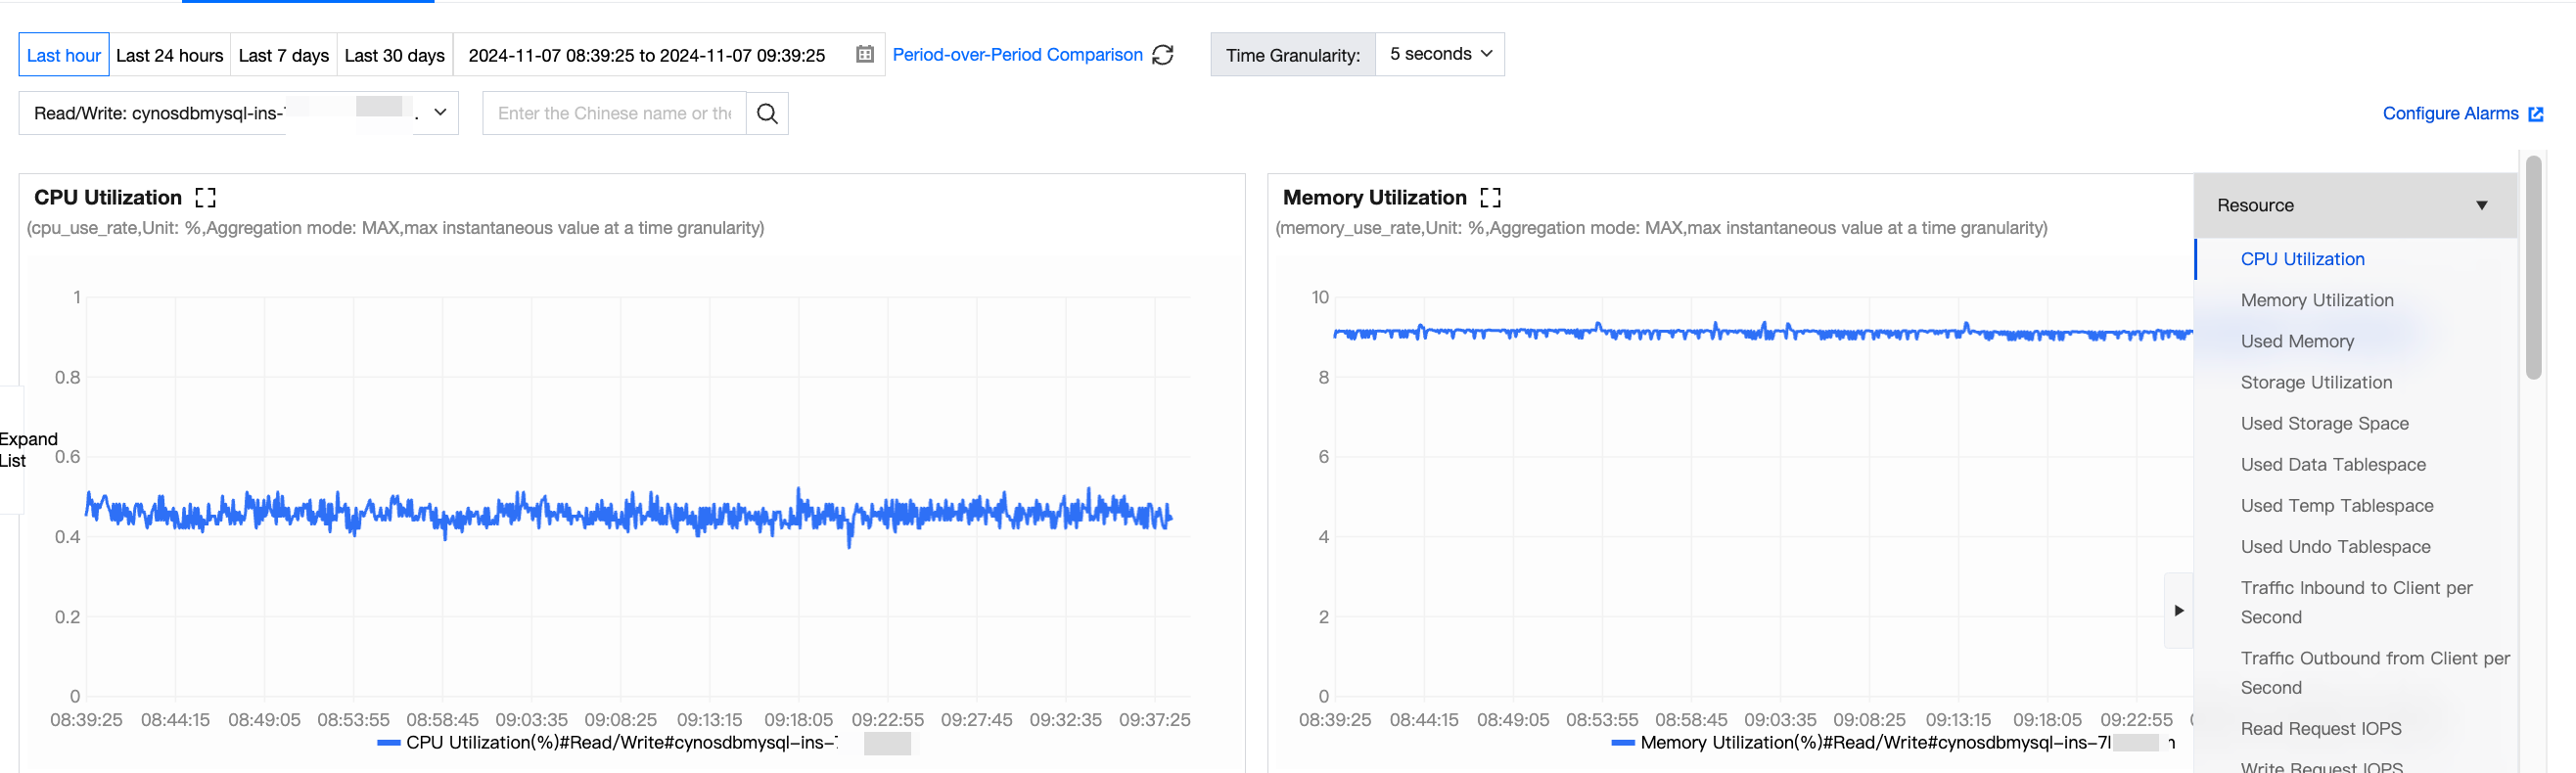Click Period-over-Period Comparison link

point(1017,54)
